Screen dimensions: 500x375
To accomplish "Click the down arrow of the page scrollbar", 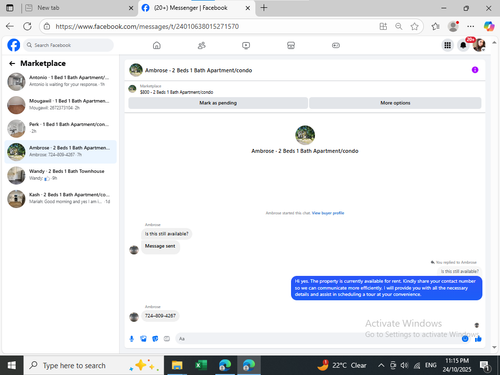I will coord(494,347).
